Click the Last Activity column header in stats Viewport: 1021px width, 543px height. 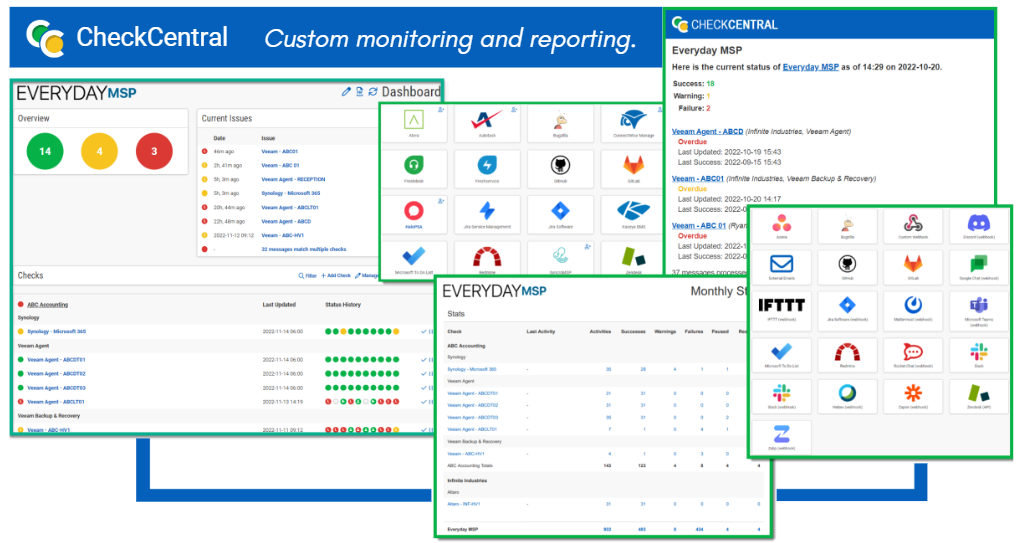point(540,331)
